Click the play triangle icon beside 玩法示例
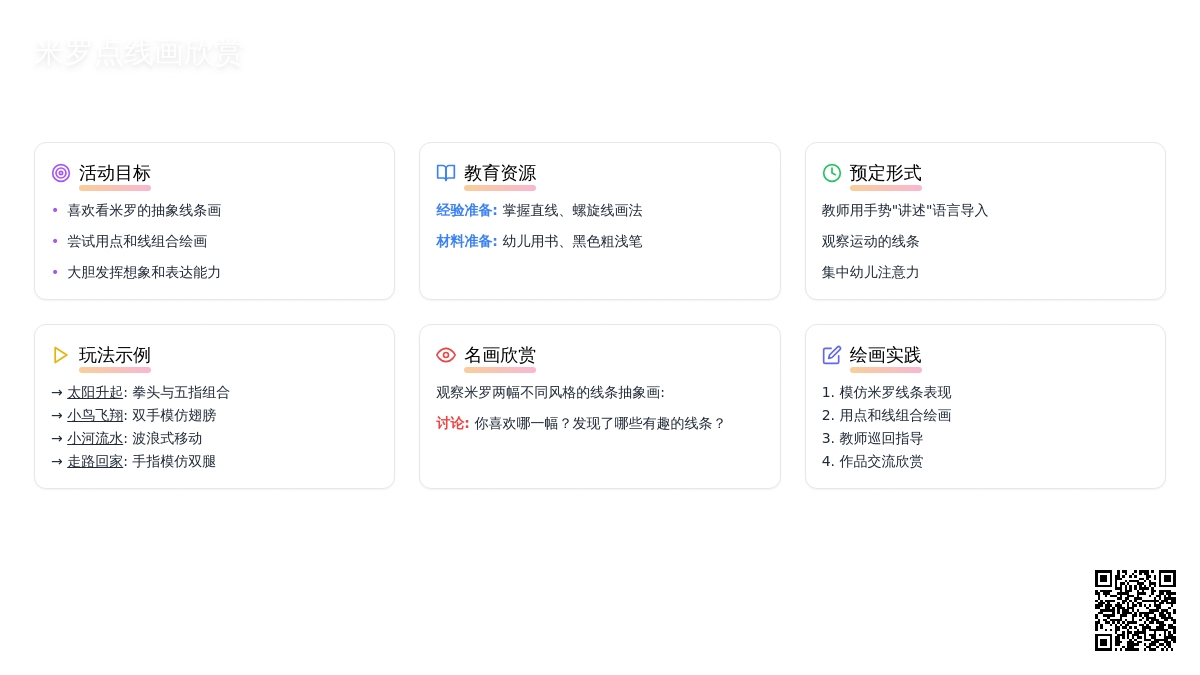The image size is (1200, 675). click(x=61, y=355)
